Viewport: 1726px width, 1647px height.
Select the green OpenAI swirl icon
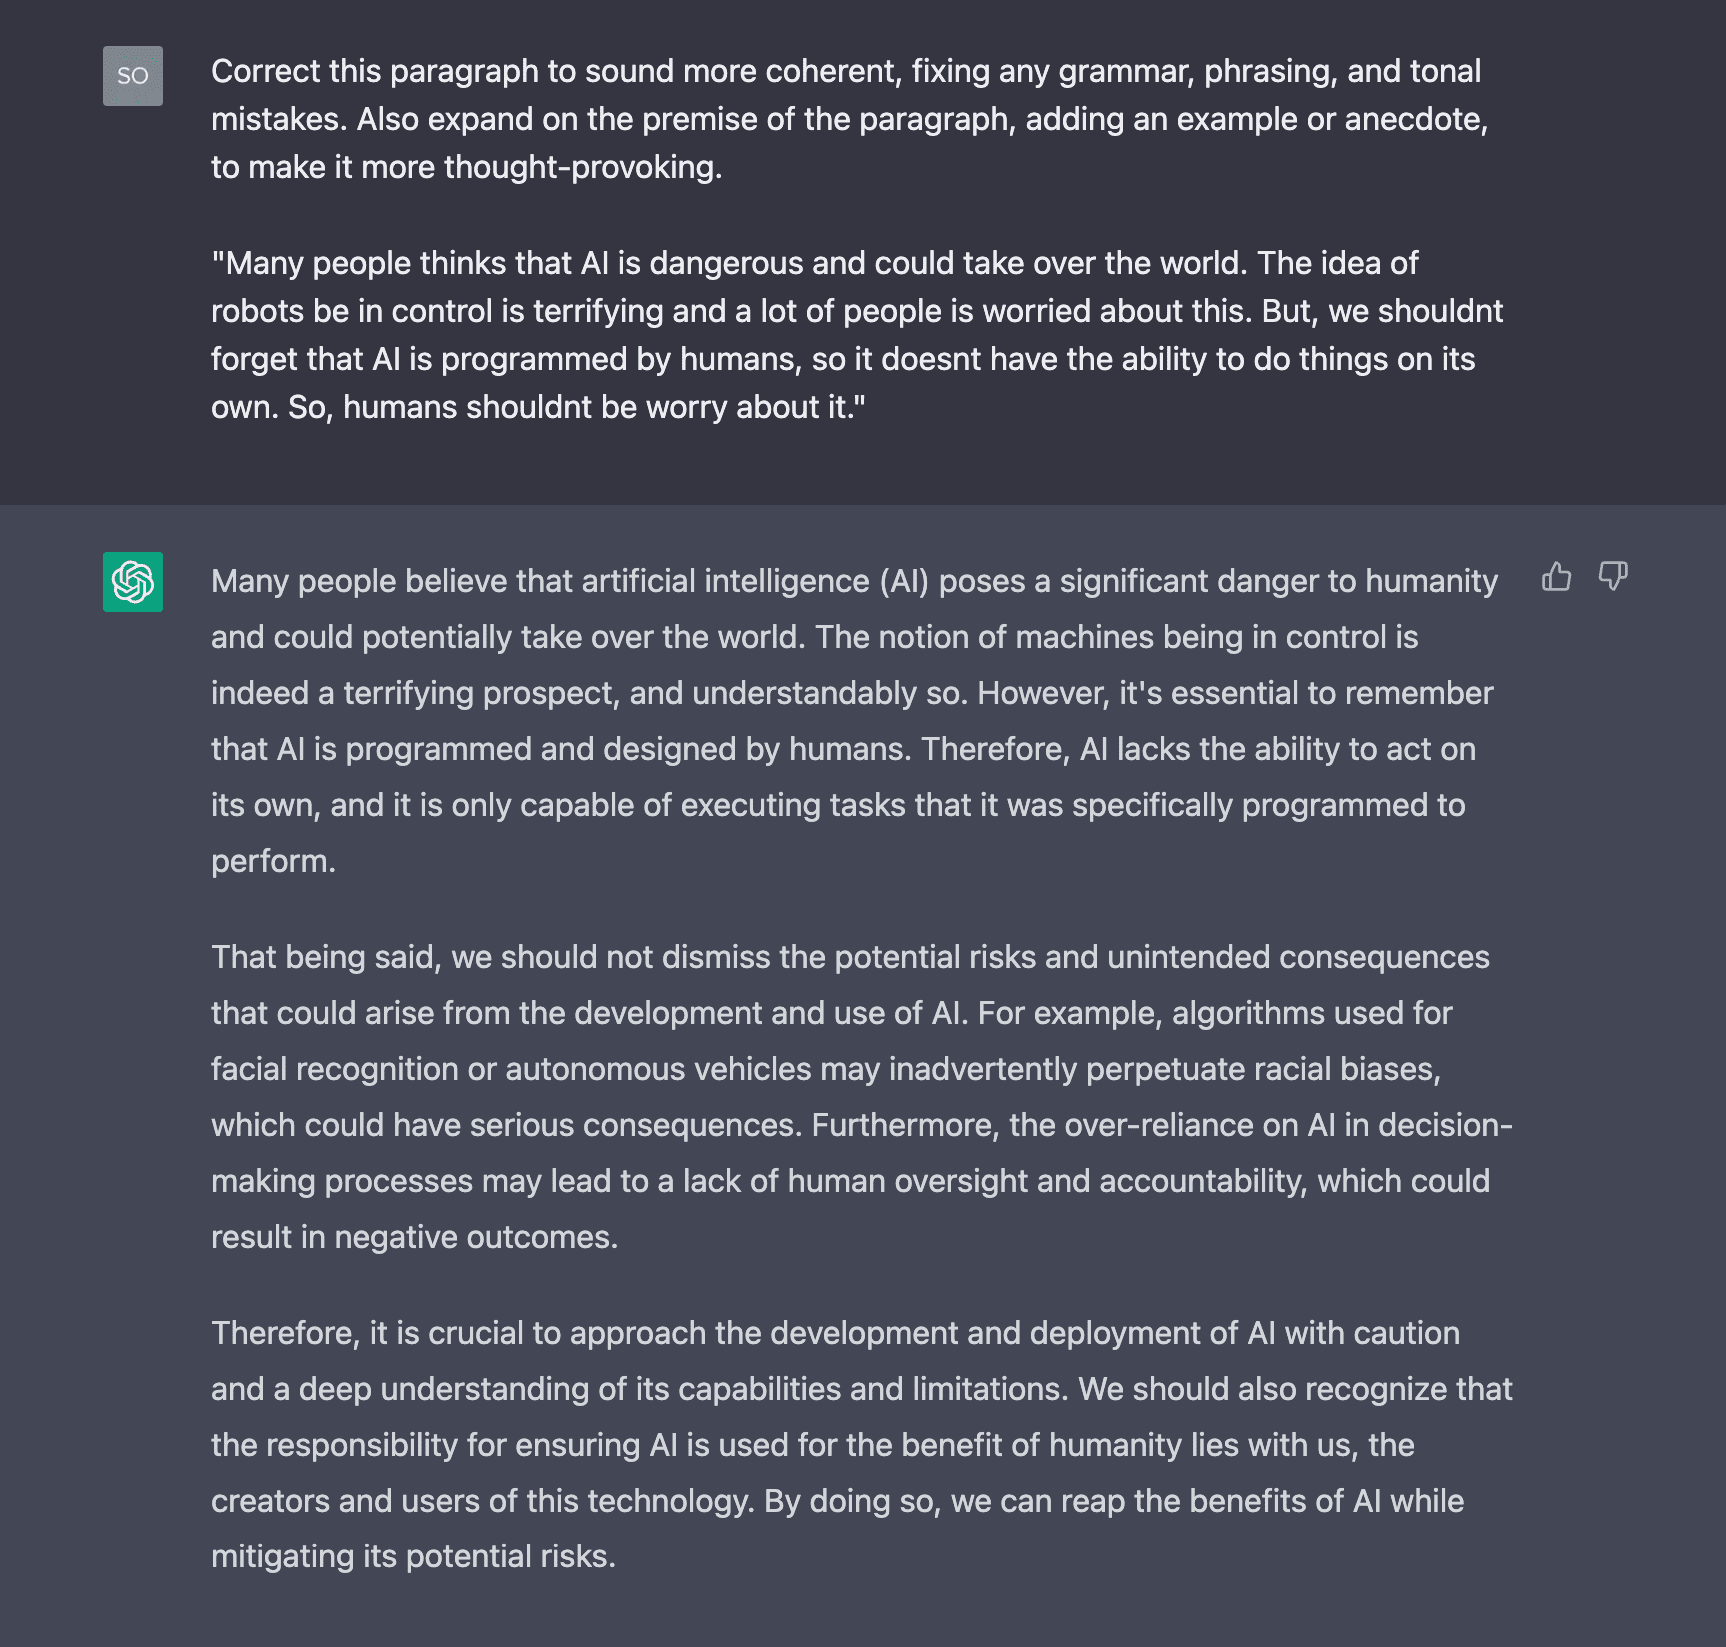tap(132, 580)
